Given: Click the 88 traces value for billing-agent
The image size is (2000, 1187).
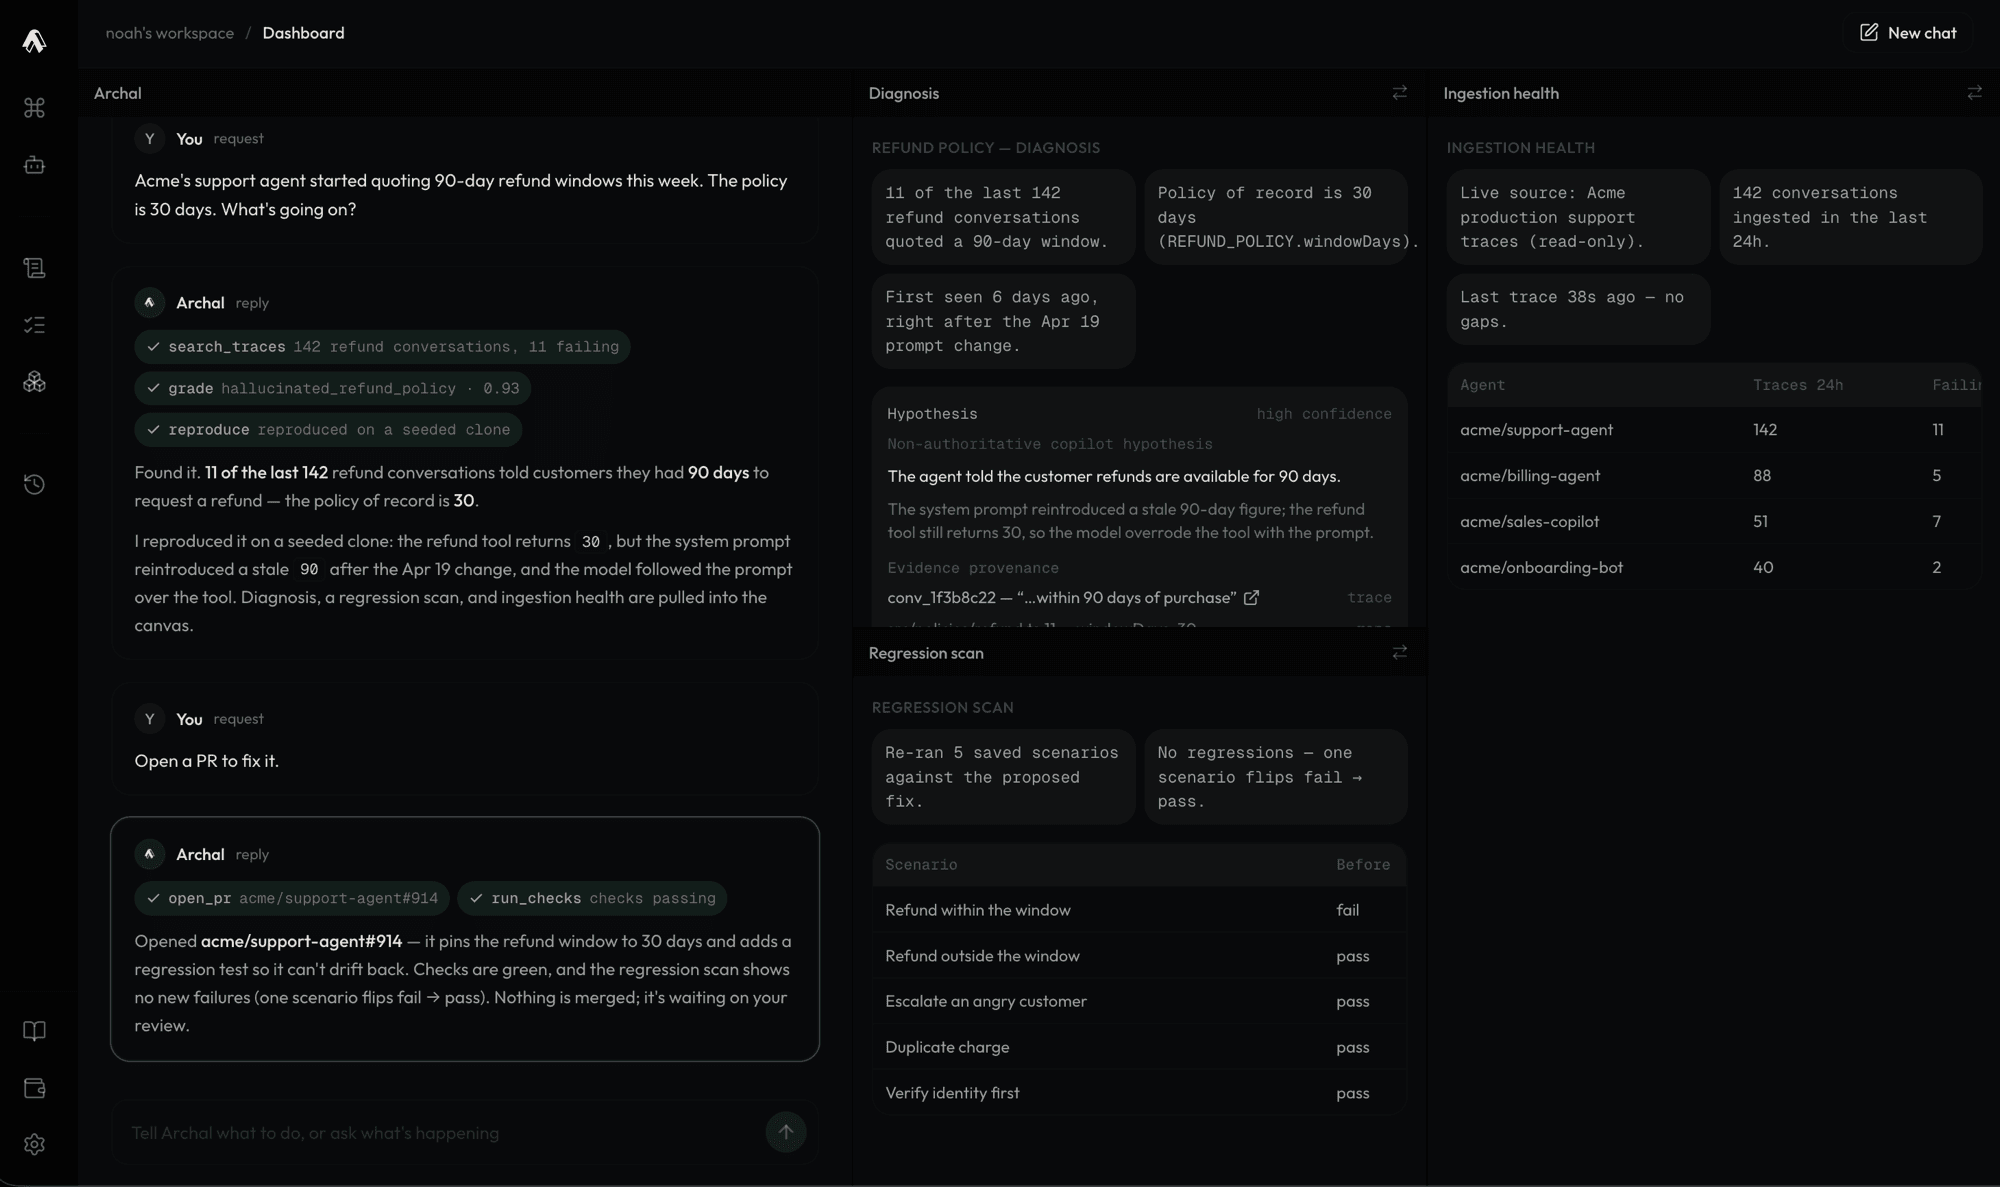Looking at the screenshot, I should point(1762,476).
